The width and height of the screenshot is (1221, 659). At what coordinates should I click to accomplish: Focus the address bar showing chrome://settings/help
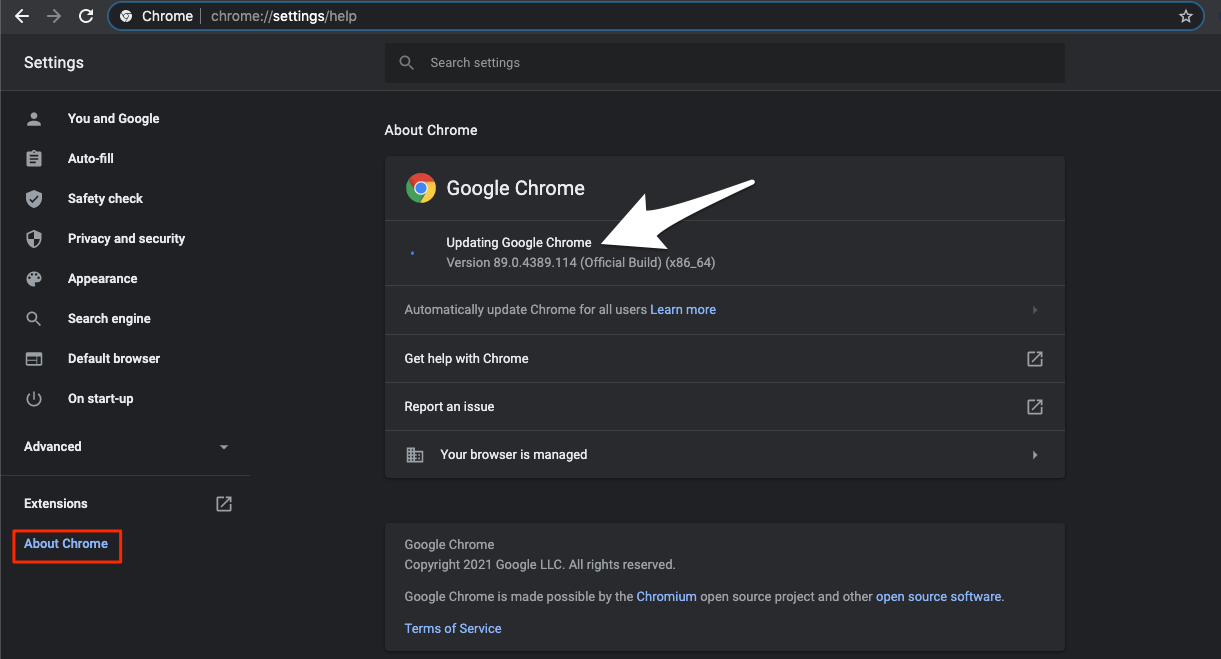[x=655, y=16]
